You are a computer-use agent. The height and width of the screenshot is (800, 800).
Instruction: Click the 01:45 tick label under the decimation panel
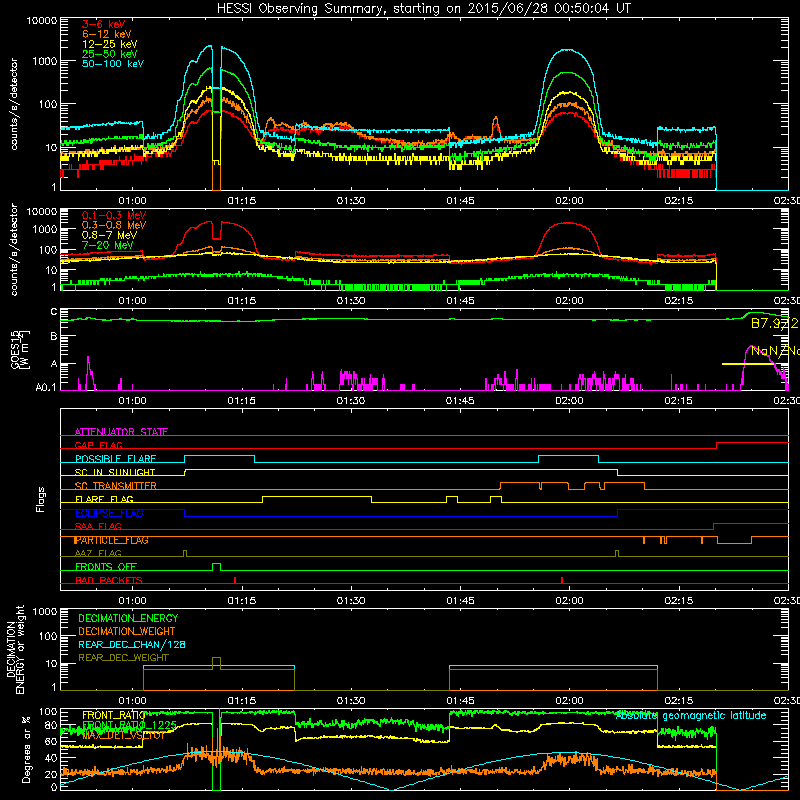pyautogui.click(x=460, y=701)
